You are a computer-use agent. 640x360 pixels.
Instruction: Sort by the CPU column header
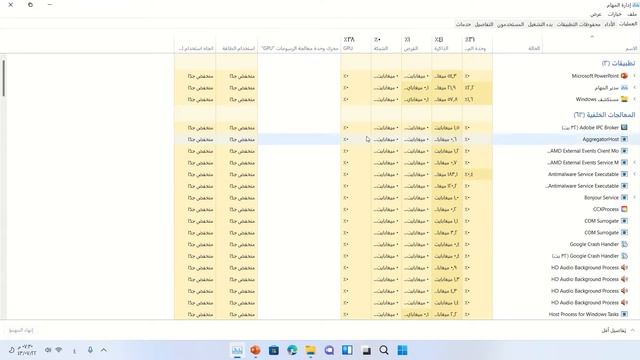point(477,44)
